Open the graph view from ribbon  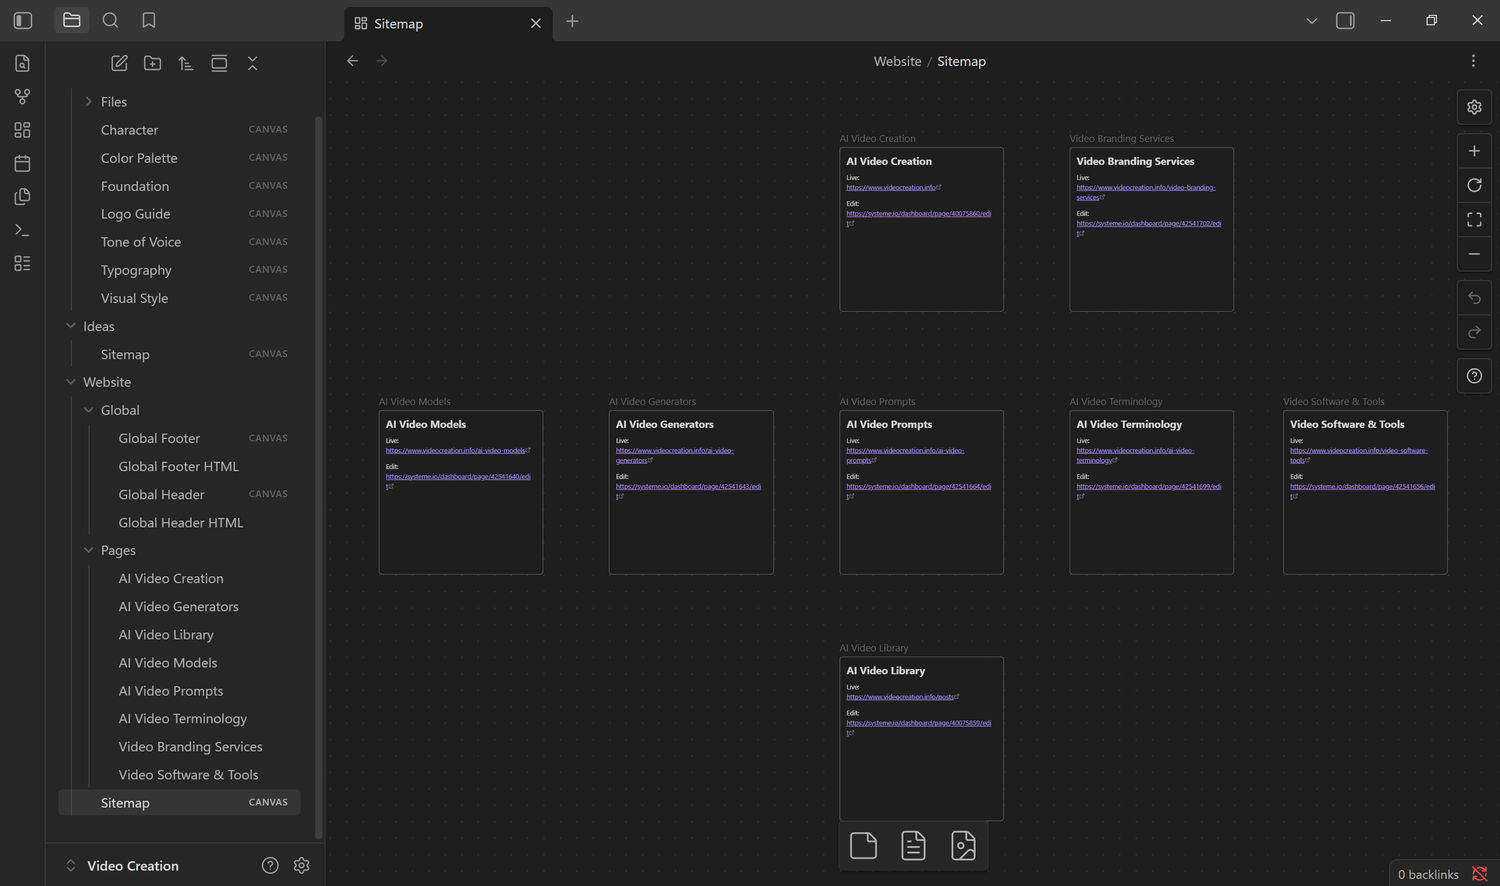(22, 97)
